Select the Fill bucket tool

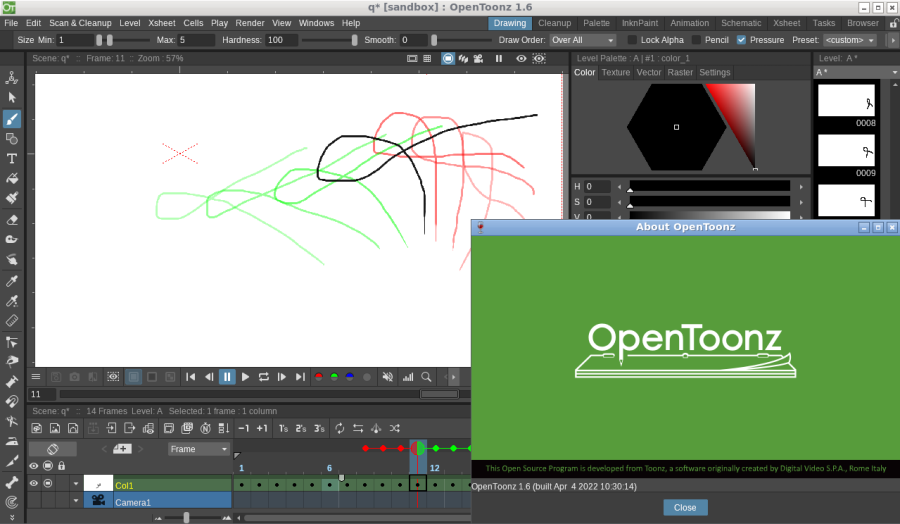point(11,178)
